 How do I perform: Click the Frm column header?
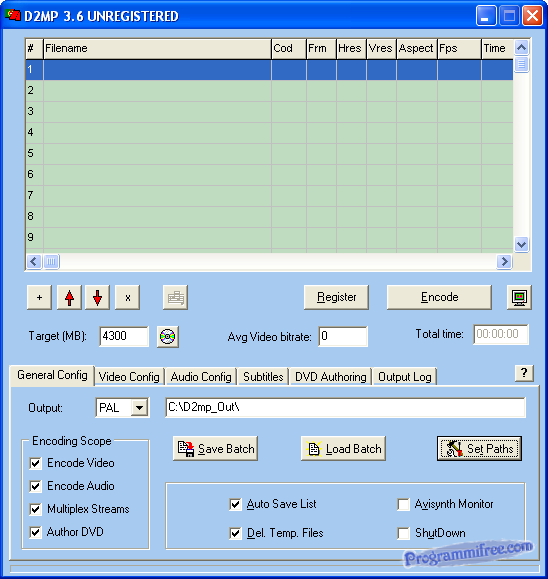click(x=321, y=48)
